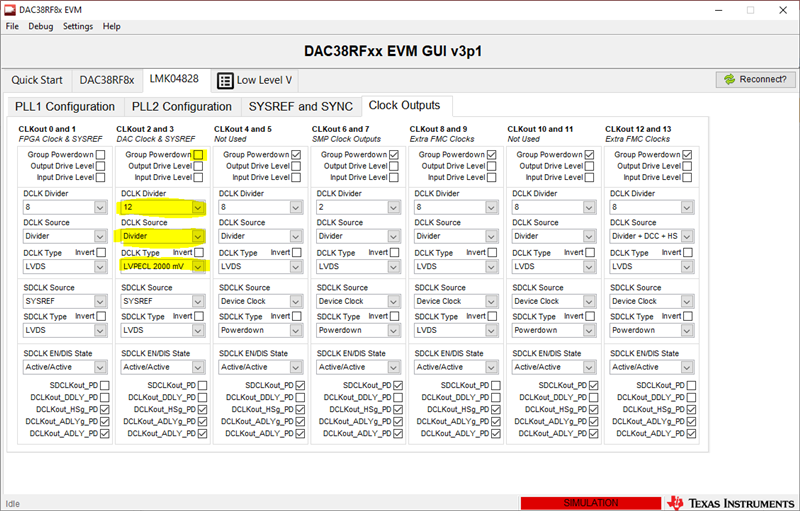Screen dimensions: 800x511
Task: Open the Settings menu
Action: pos(78,26)
